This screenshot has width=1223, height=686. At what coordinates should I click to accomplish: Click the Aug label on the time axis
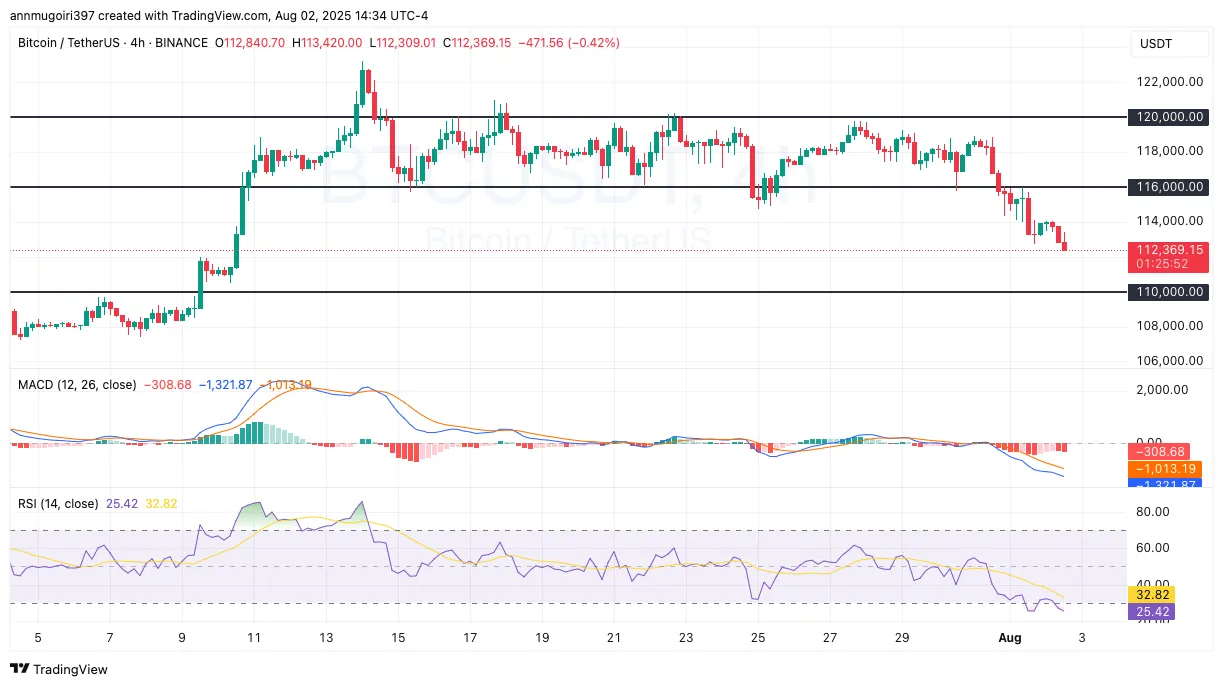tap(1010, 638)
